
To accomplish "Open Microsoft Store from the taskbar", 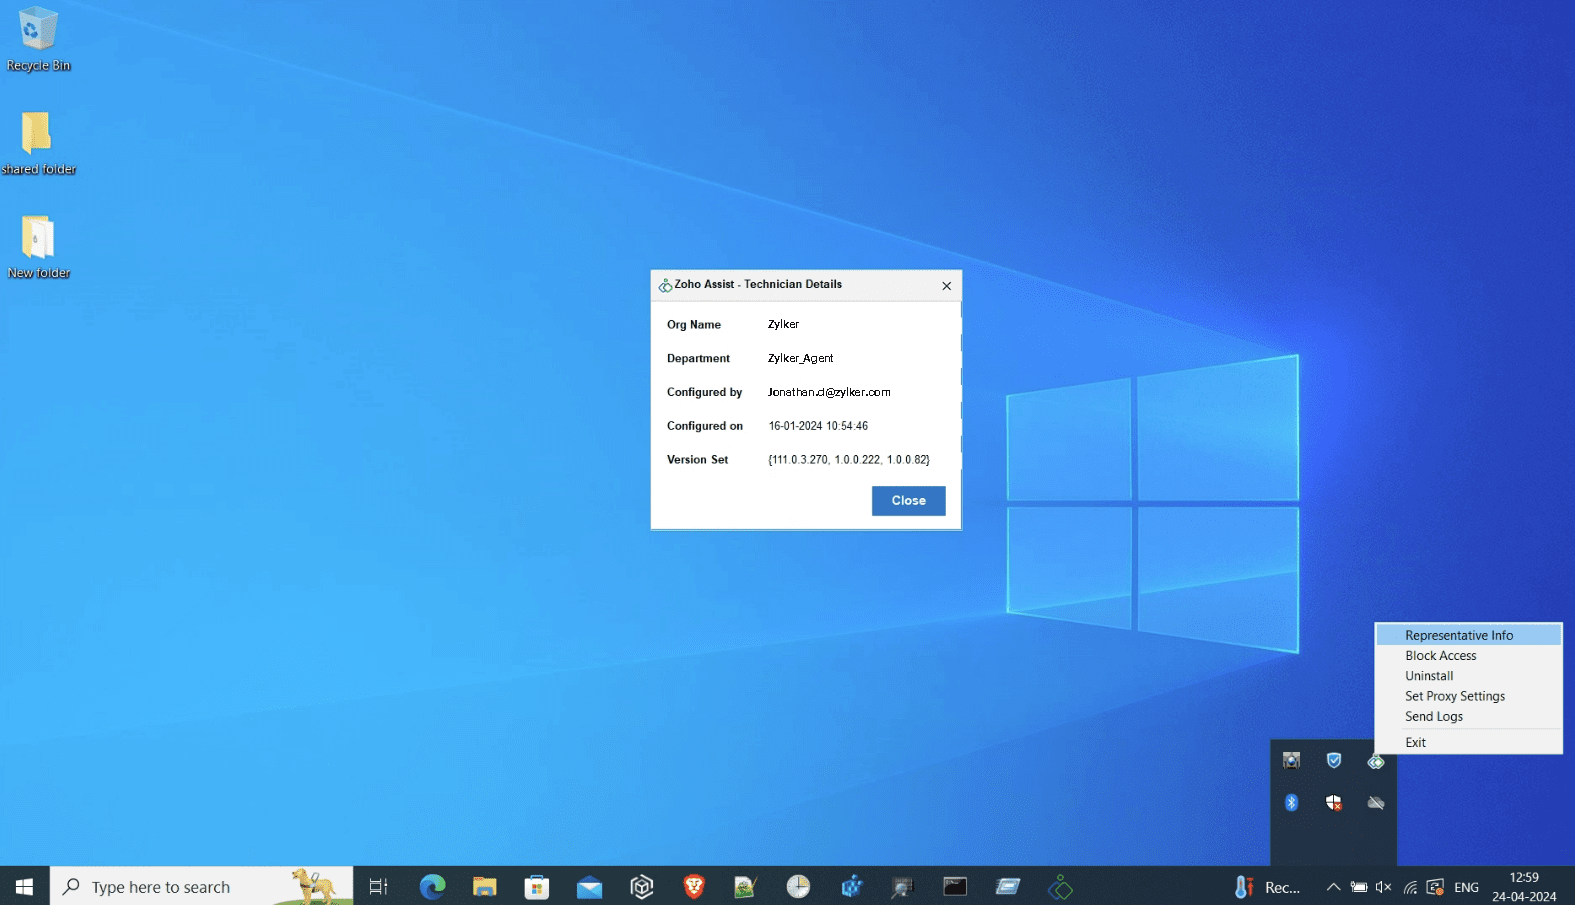I will (537, 887).
